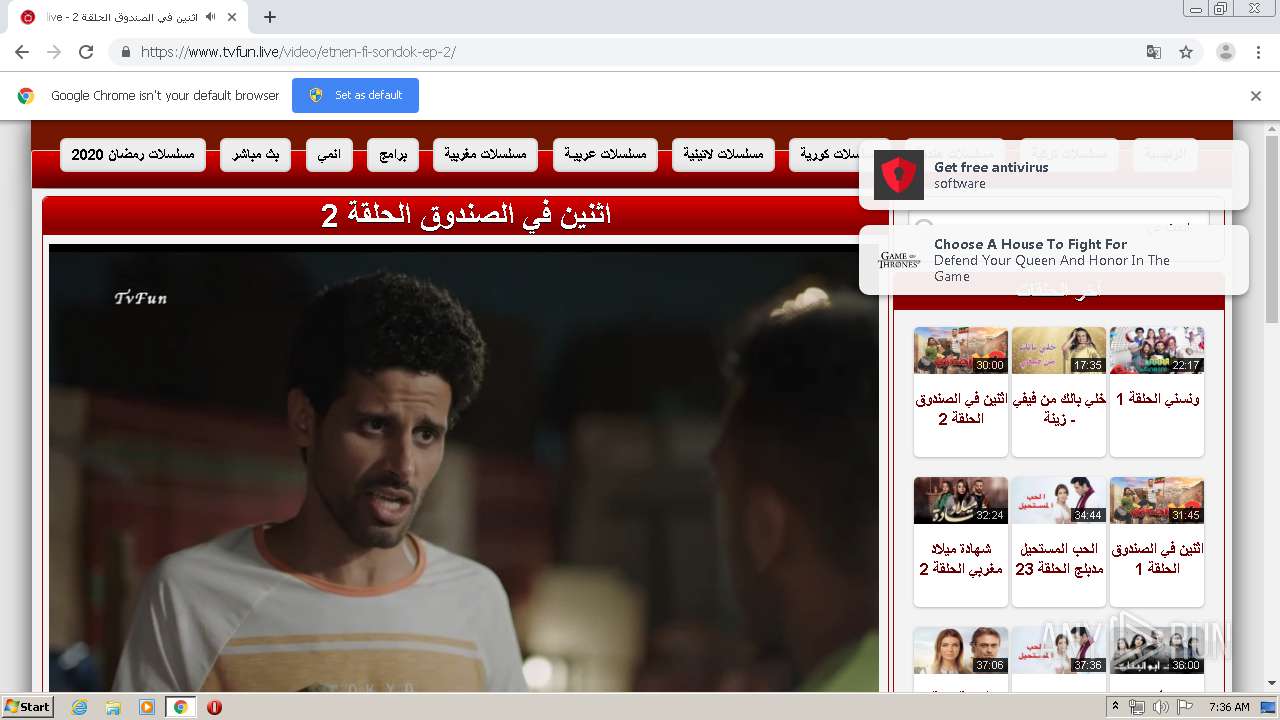Mute the tab using the speaker icon

(210, 17)
